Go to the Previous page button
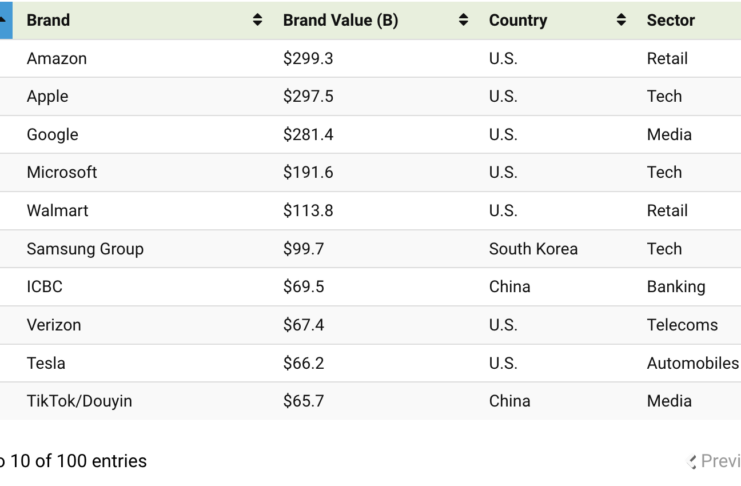This screenshot has height=486, width=741. click(x=716, y=461)
